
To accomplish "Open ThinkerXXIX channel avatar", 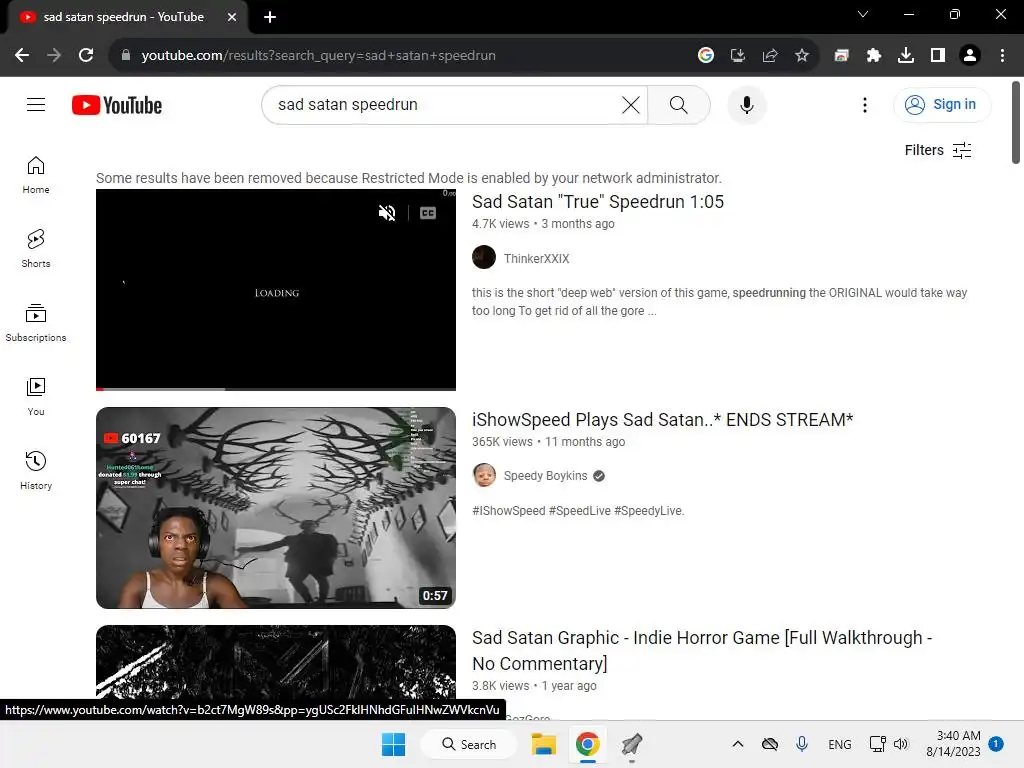I will point(484,257).
